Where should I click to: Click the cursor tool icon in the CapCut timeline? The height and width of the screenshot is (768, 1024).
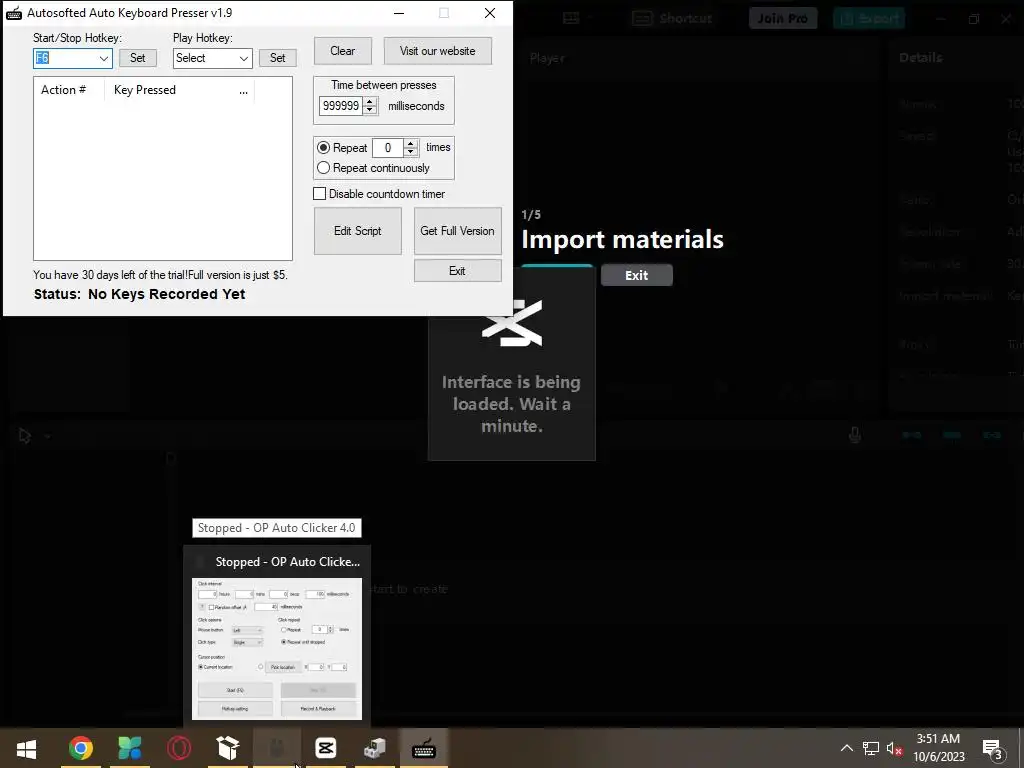(x=25, y=436)
